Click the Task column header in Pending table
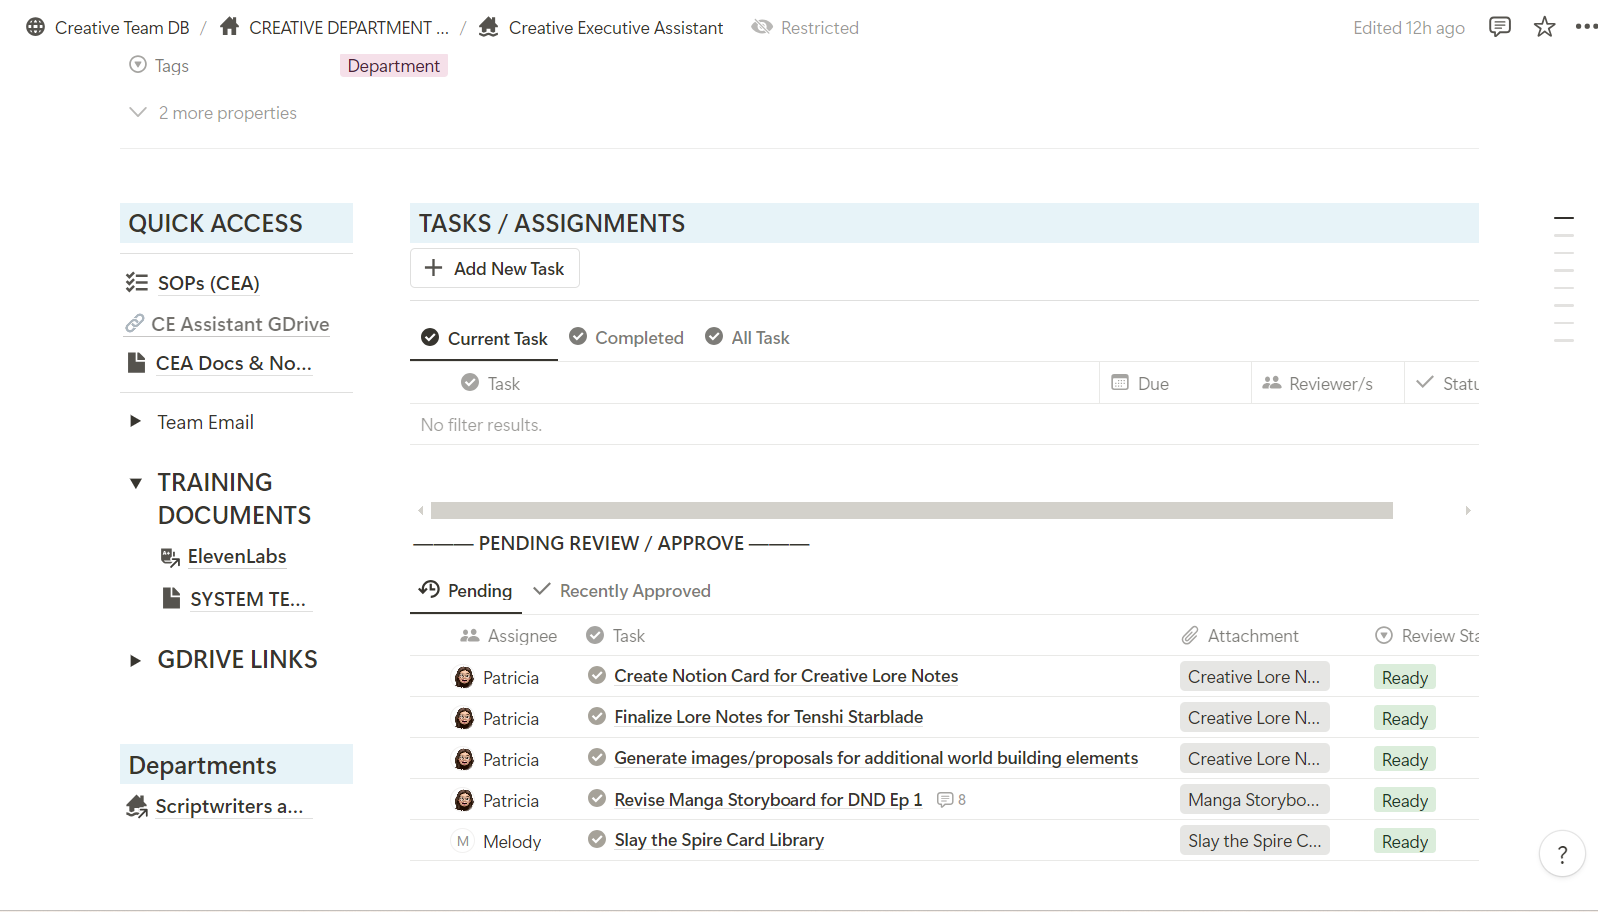The height and width of the screenshot is (912, 1598). [615, 635]
